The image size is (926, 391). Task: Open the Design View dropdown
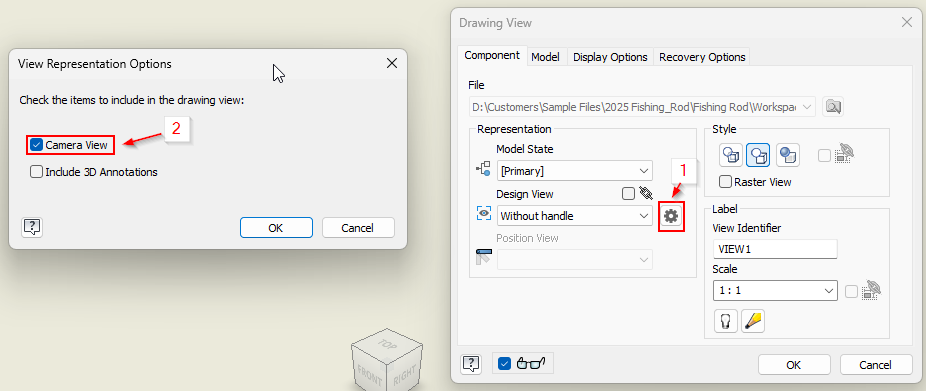(x=575, y=216)
